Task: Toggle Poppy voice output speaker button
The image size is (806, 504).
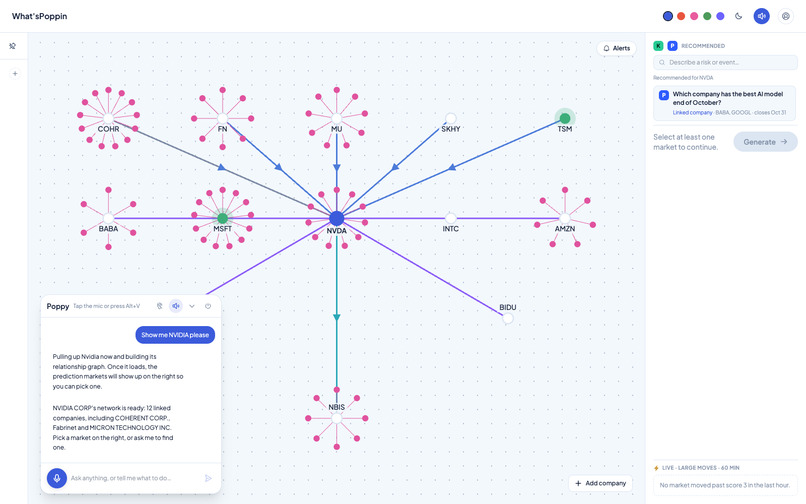Action: (176, 306)
